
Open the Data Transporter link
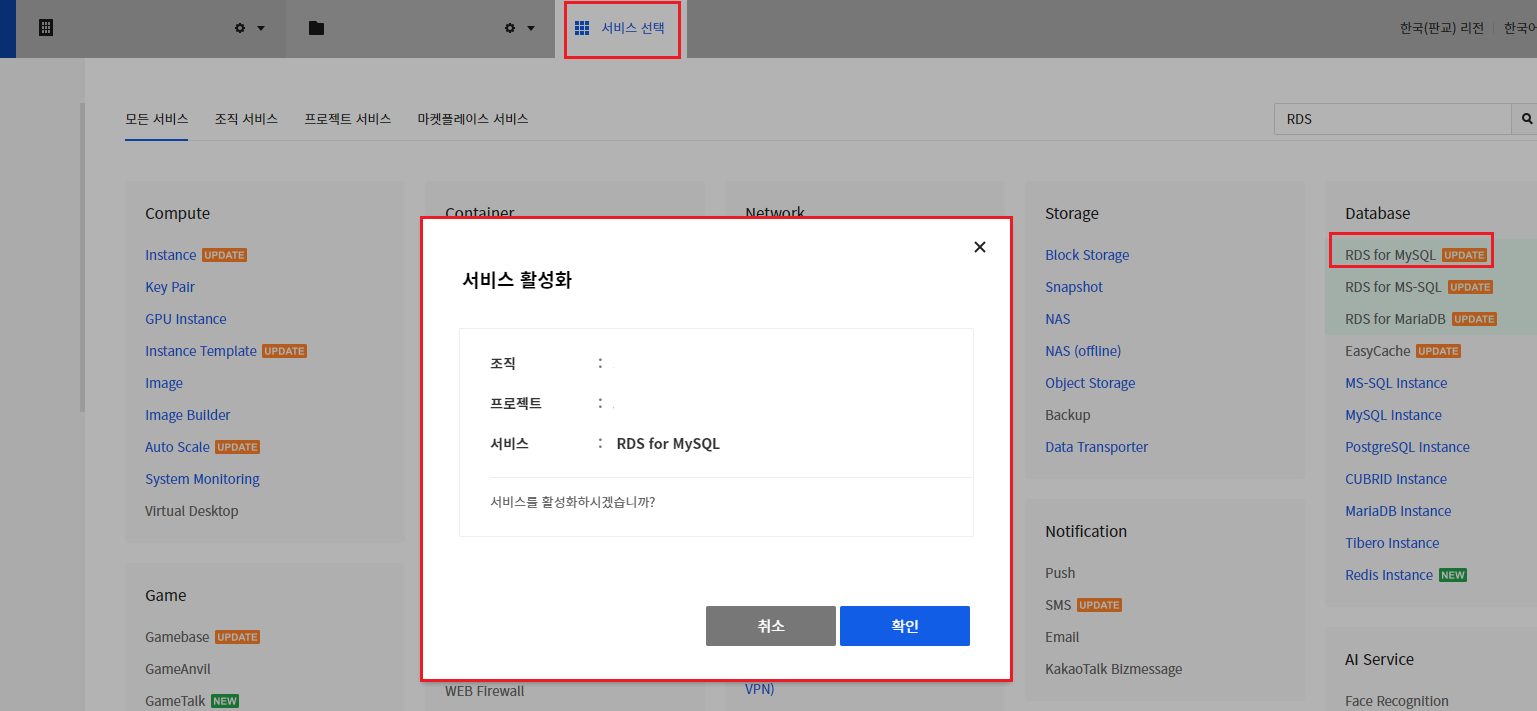click(x=1096, y=447)
